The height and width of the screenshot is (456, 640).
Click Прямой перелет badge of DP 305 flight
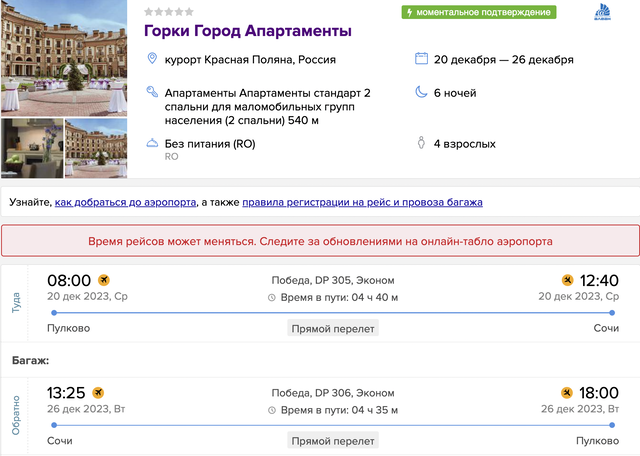333,329
